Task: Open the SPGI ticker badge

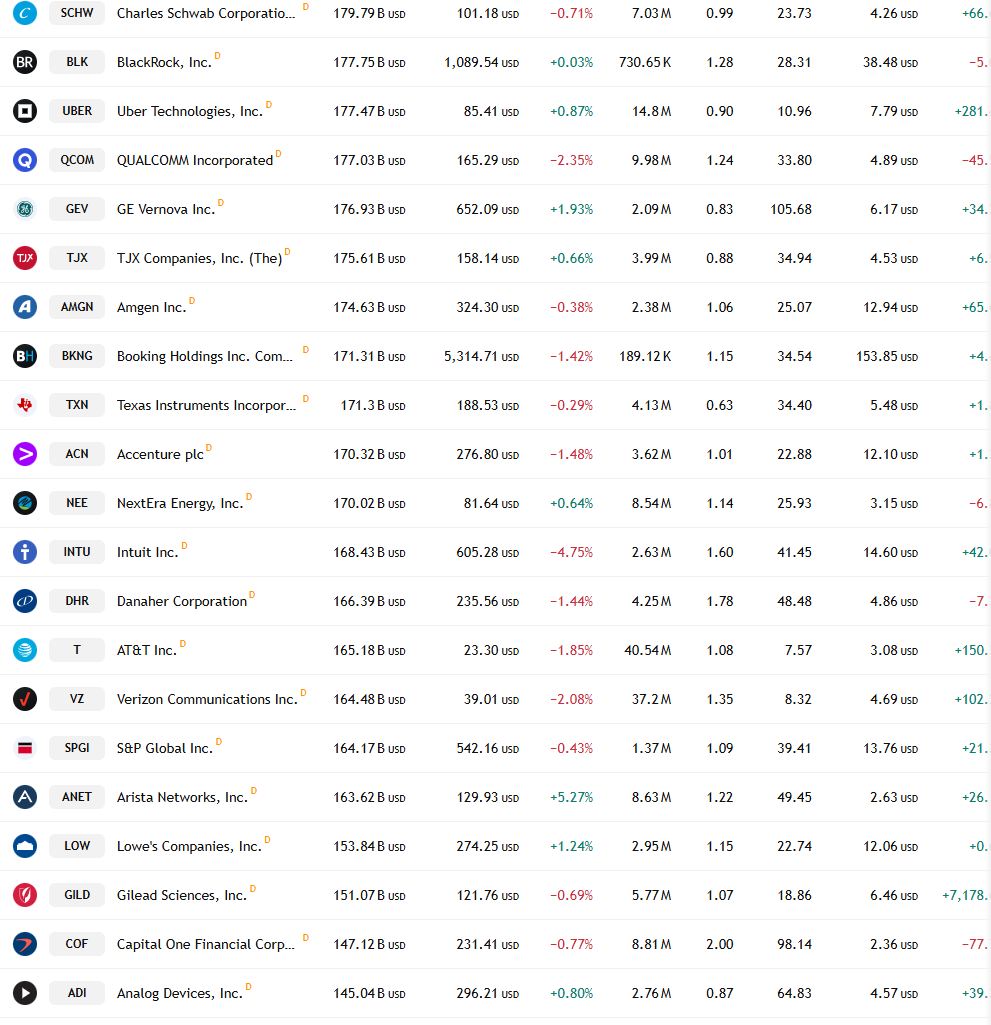Action: pyautogui.click(x=77, y=748)
